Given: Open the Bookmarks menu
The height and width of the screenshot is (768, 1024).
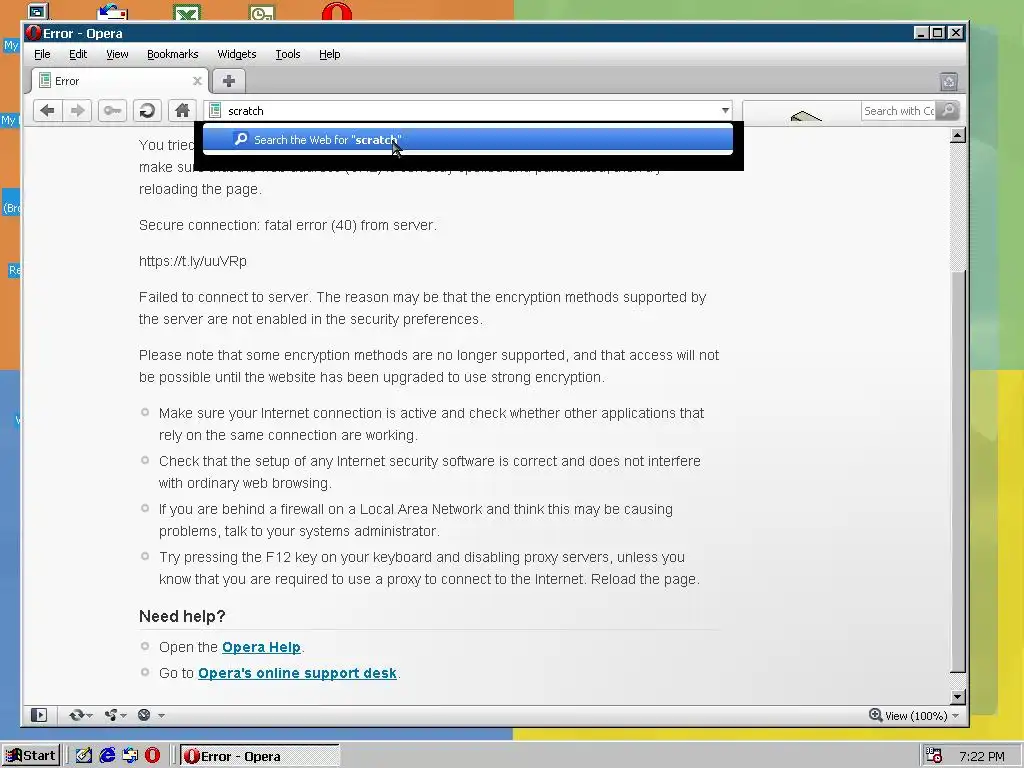Looking at the screenshot, I should (x=172, y=54).
